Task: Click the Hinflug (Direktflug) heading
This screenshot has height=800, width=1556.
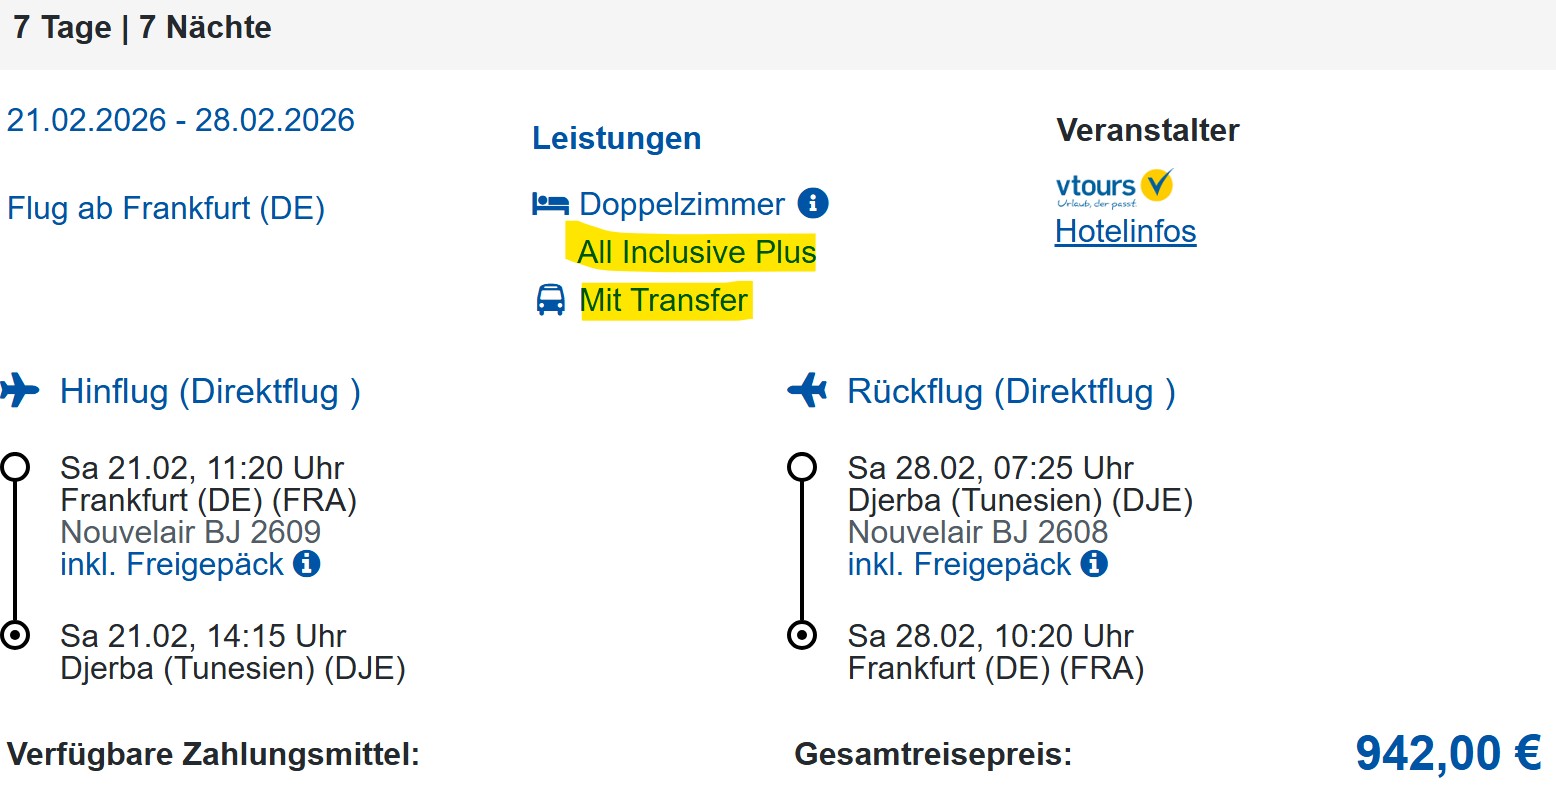Action: (210, 391)
